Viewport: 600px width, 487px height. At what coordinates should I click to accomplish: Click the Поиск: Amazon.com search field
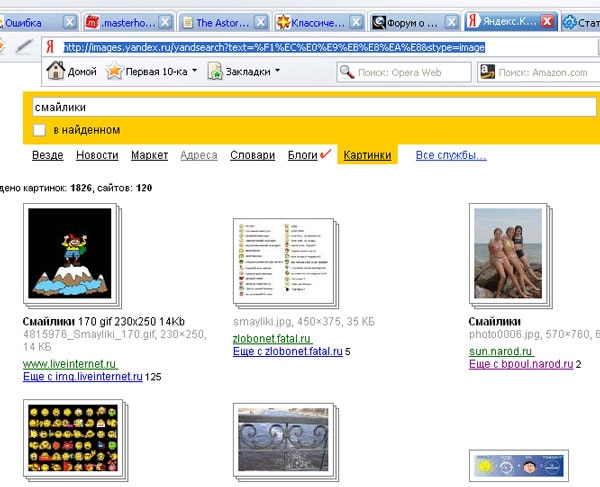[x=540, y=72]
